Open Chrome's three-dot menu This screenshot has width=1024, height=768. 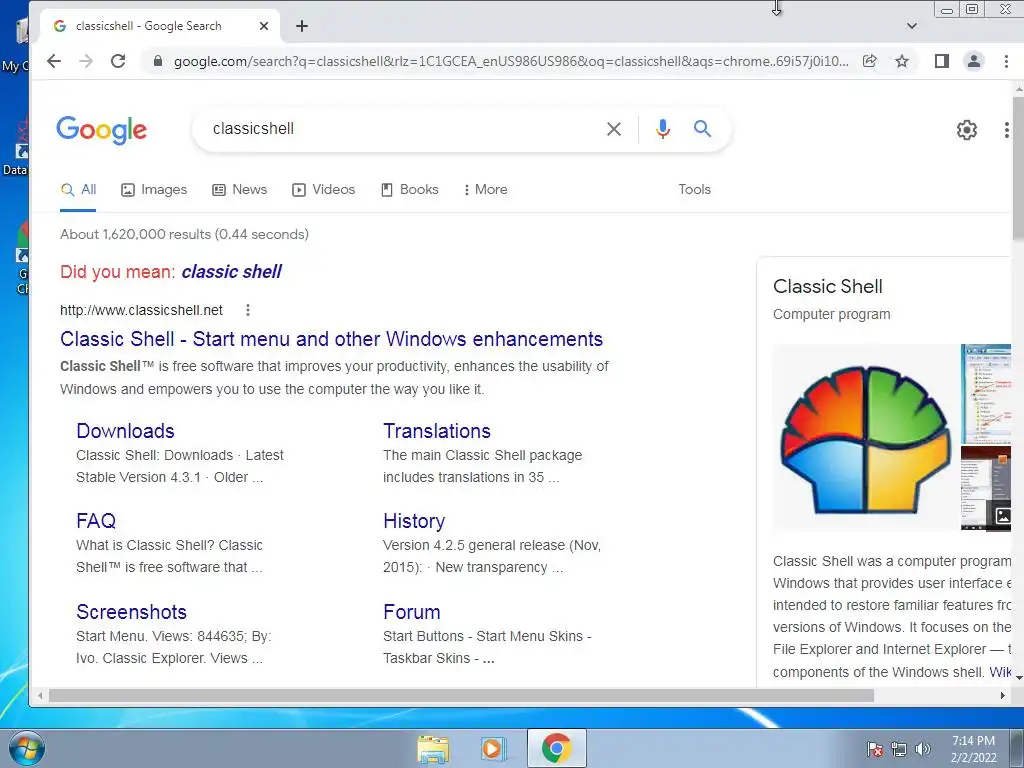tap(1006, 61)
